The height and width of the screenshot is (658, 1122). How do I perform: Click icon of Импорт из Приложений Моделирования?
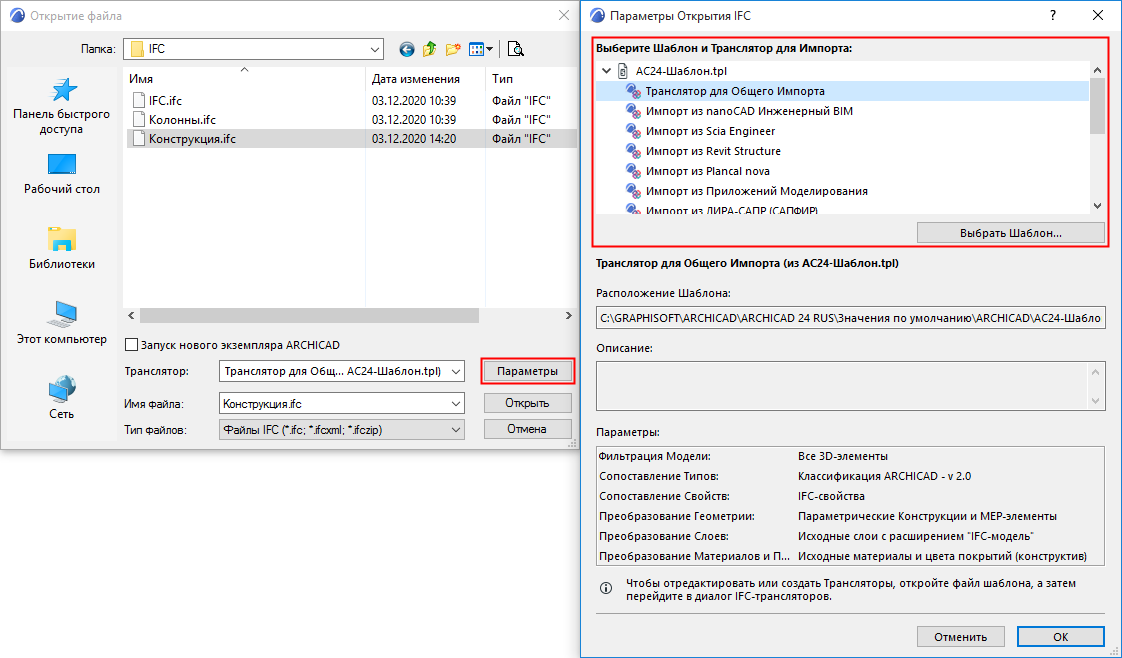(633, 191)
